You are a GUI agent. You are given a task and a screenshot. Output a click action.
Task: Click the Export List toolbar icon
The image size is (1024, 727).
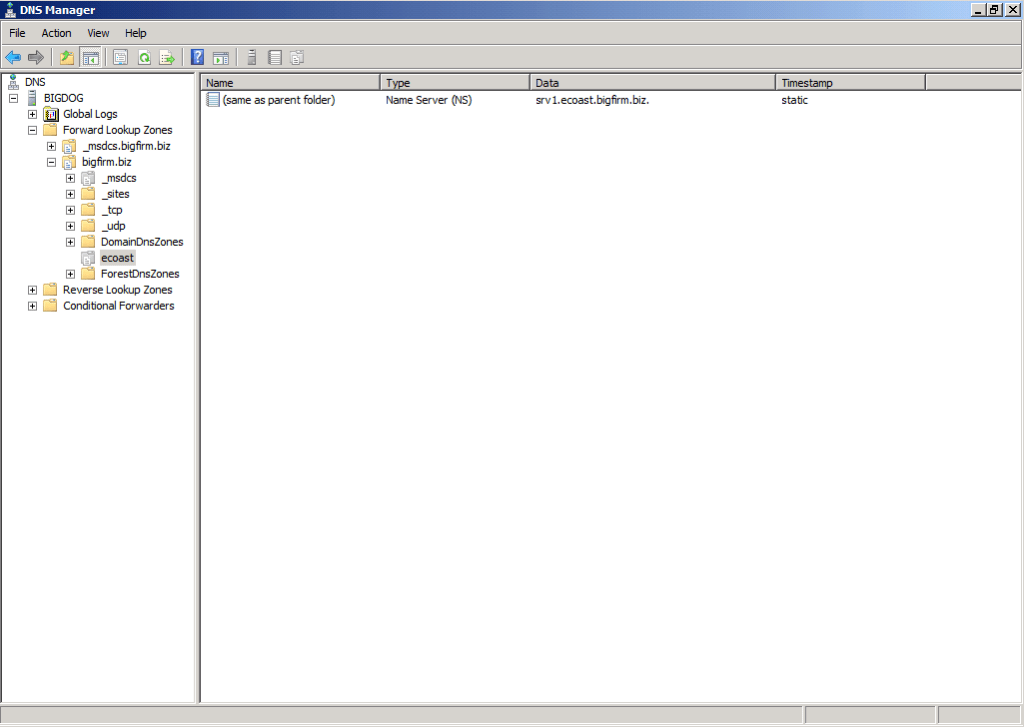pos(167,57)
